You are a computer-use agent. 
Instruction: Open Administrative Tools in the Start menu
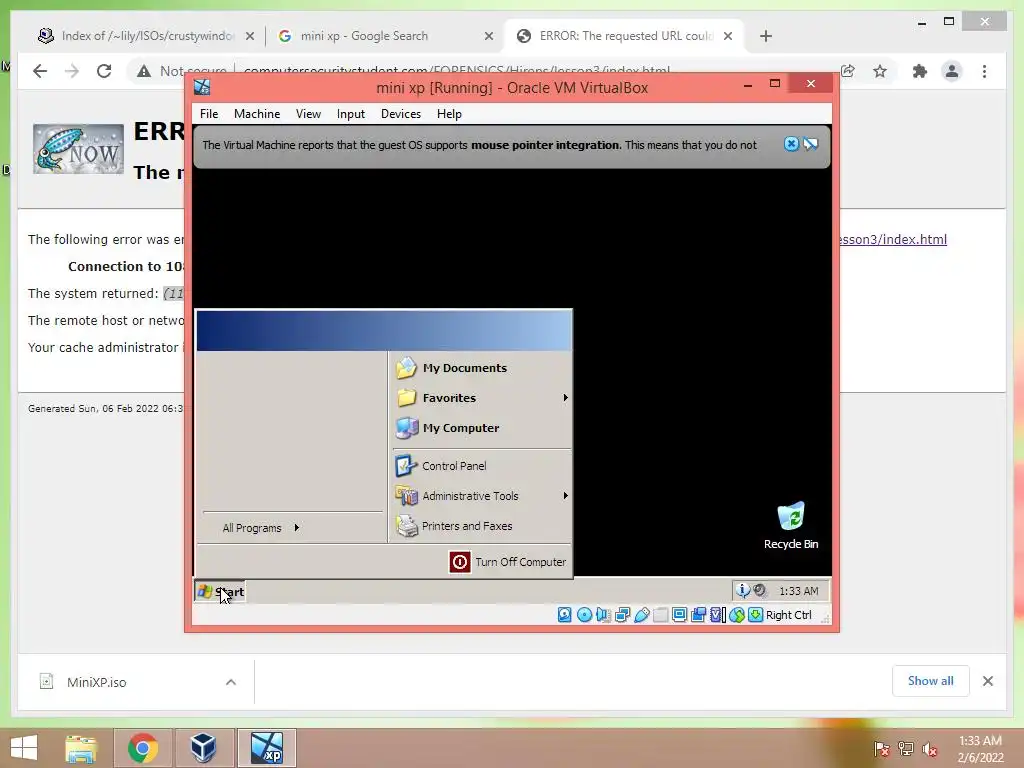pyautogui.click(x=482, y=496)
